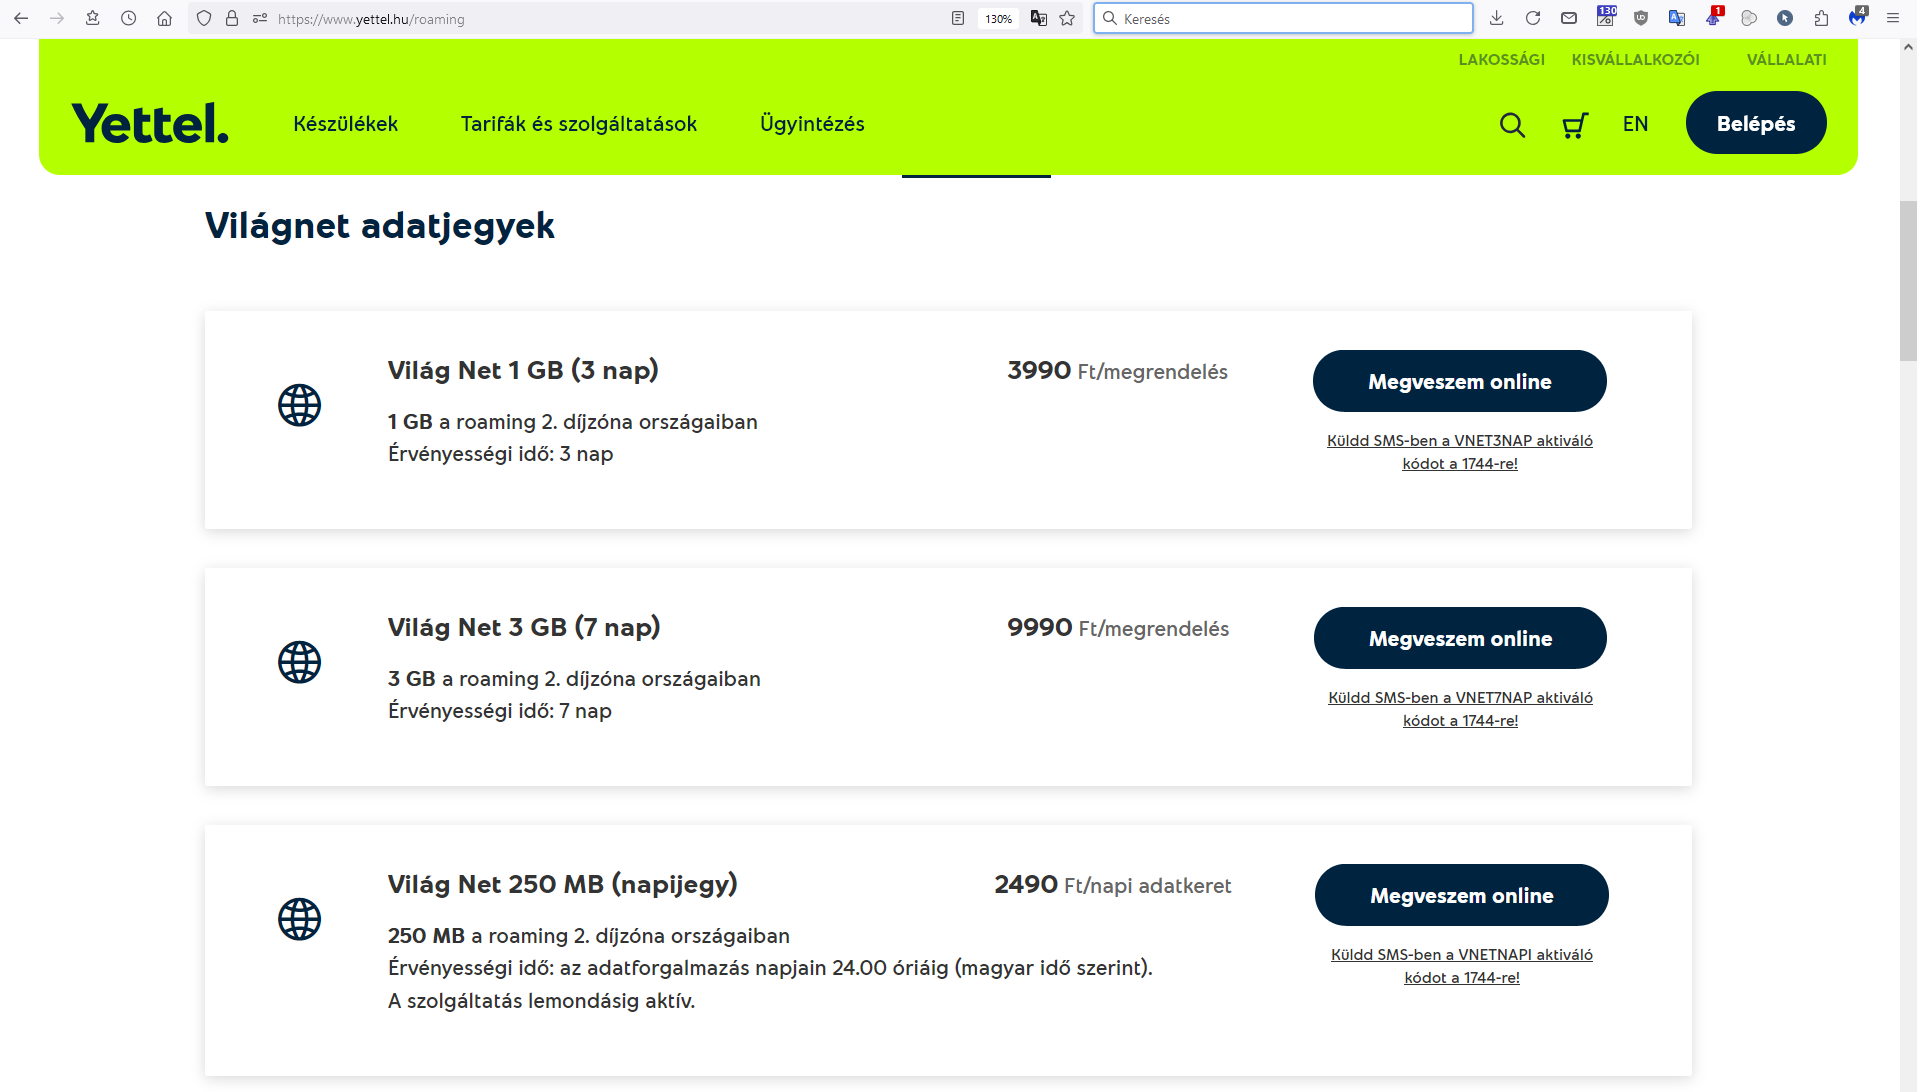Click the 9990 Ft/megrendelés price
The height and width of the screenshot is (1092, 1917).
[x=1118, y=628]
